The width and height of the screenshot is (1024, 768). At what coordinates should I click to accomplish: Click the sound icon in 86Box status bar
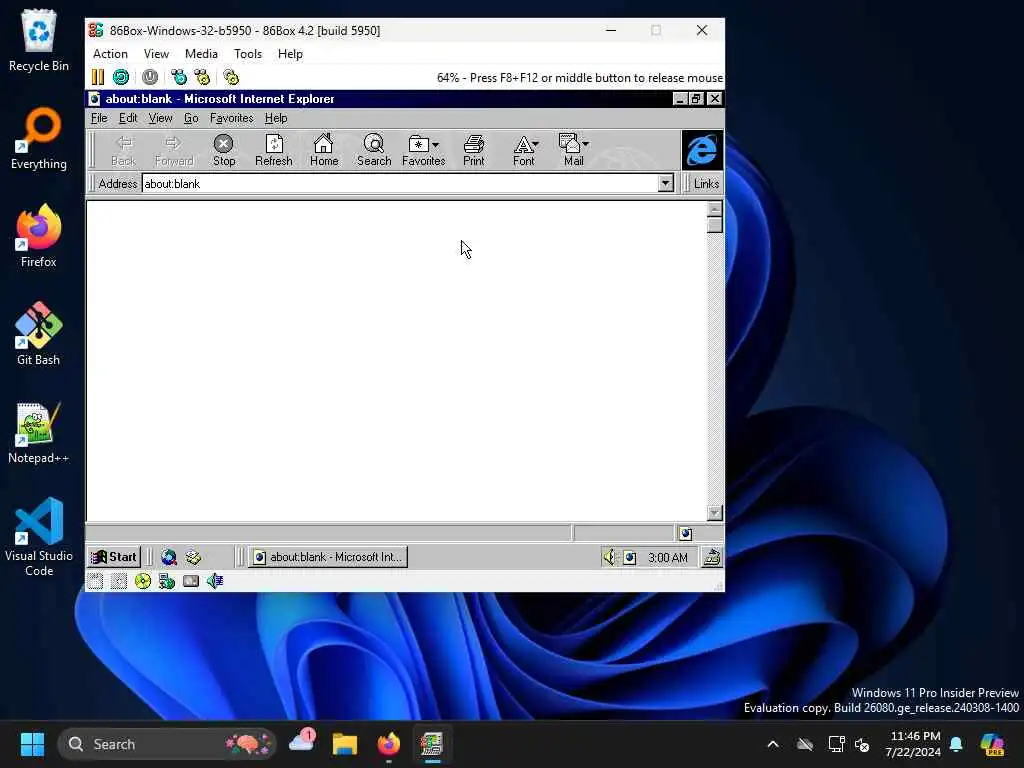click(215, 581)
